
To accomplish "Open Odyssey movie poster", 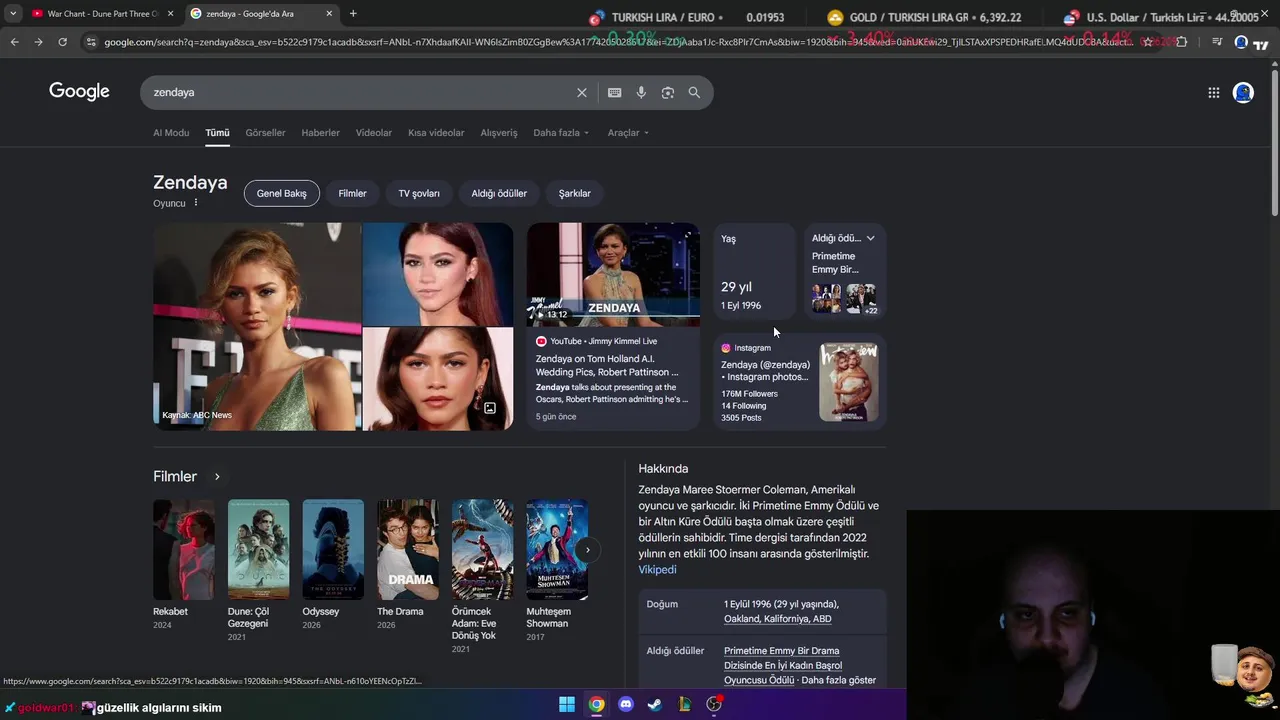I will [333, 550].
